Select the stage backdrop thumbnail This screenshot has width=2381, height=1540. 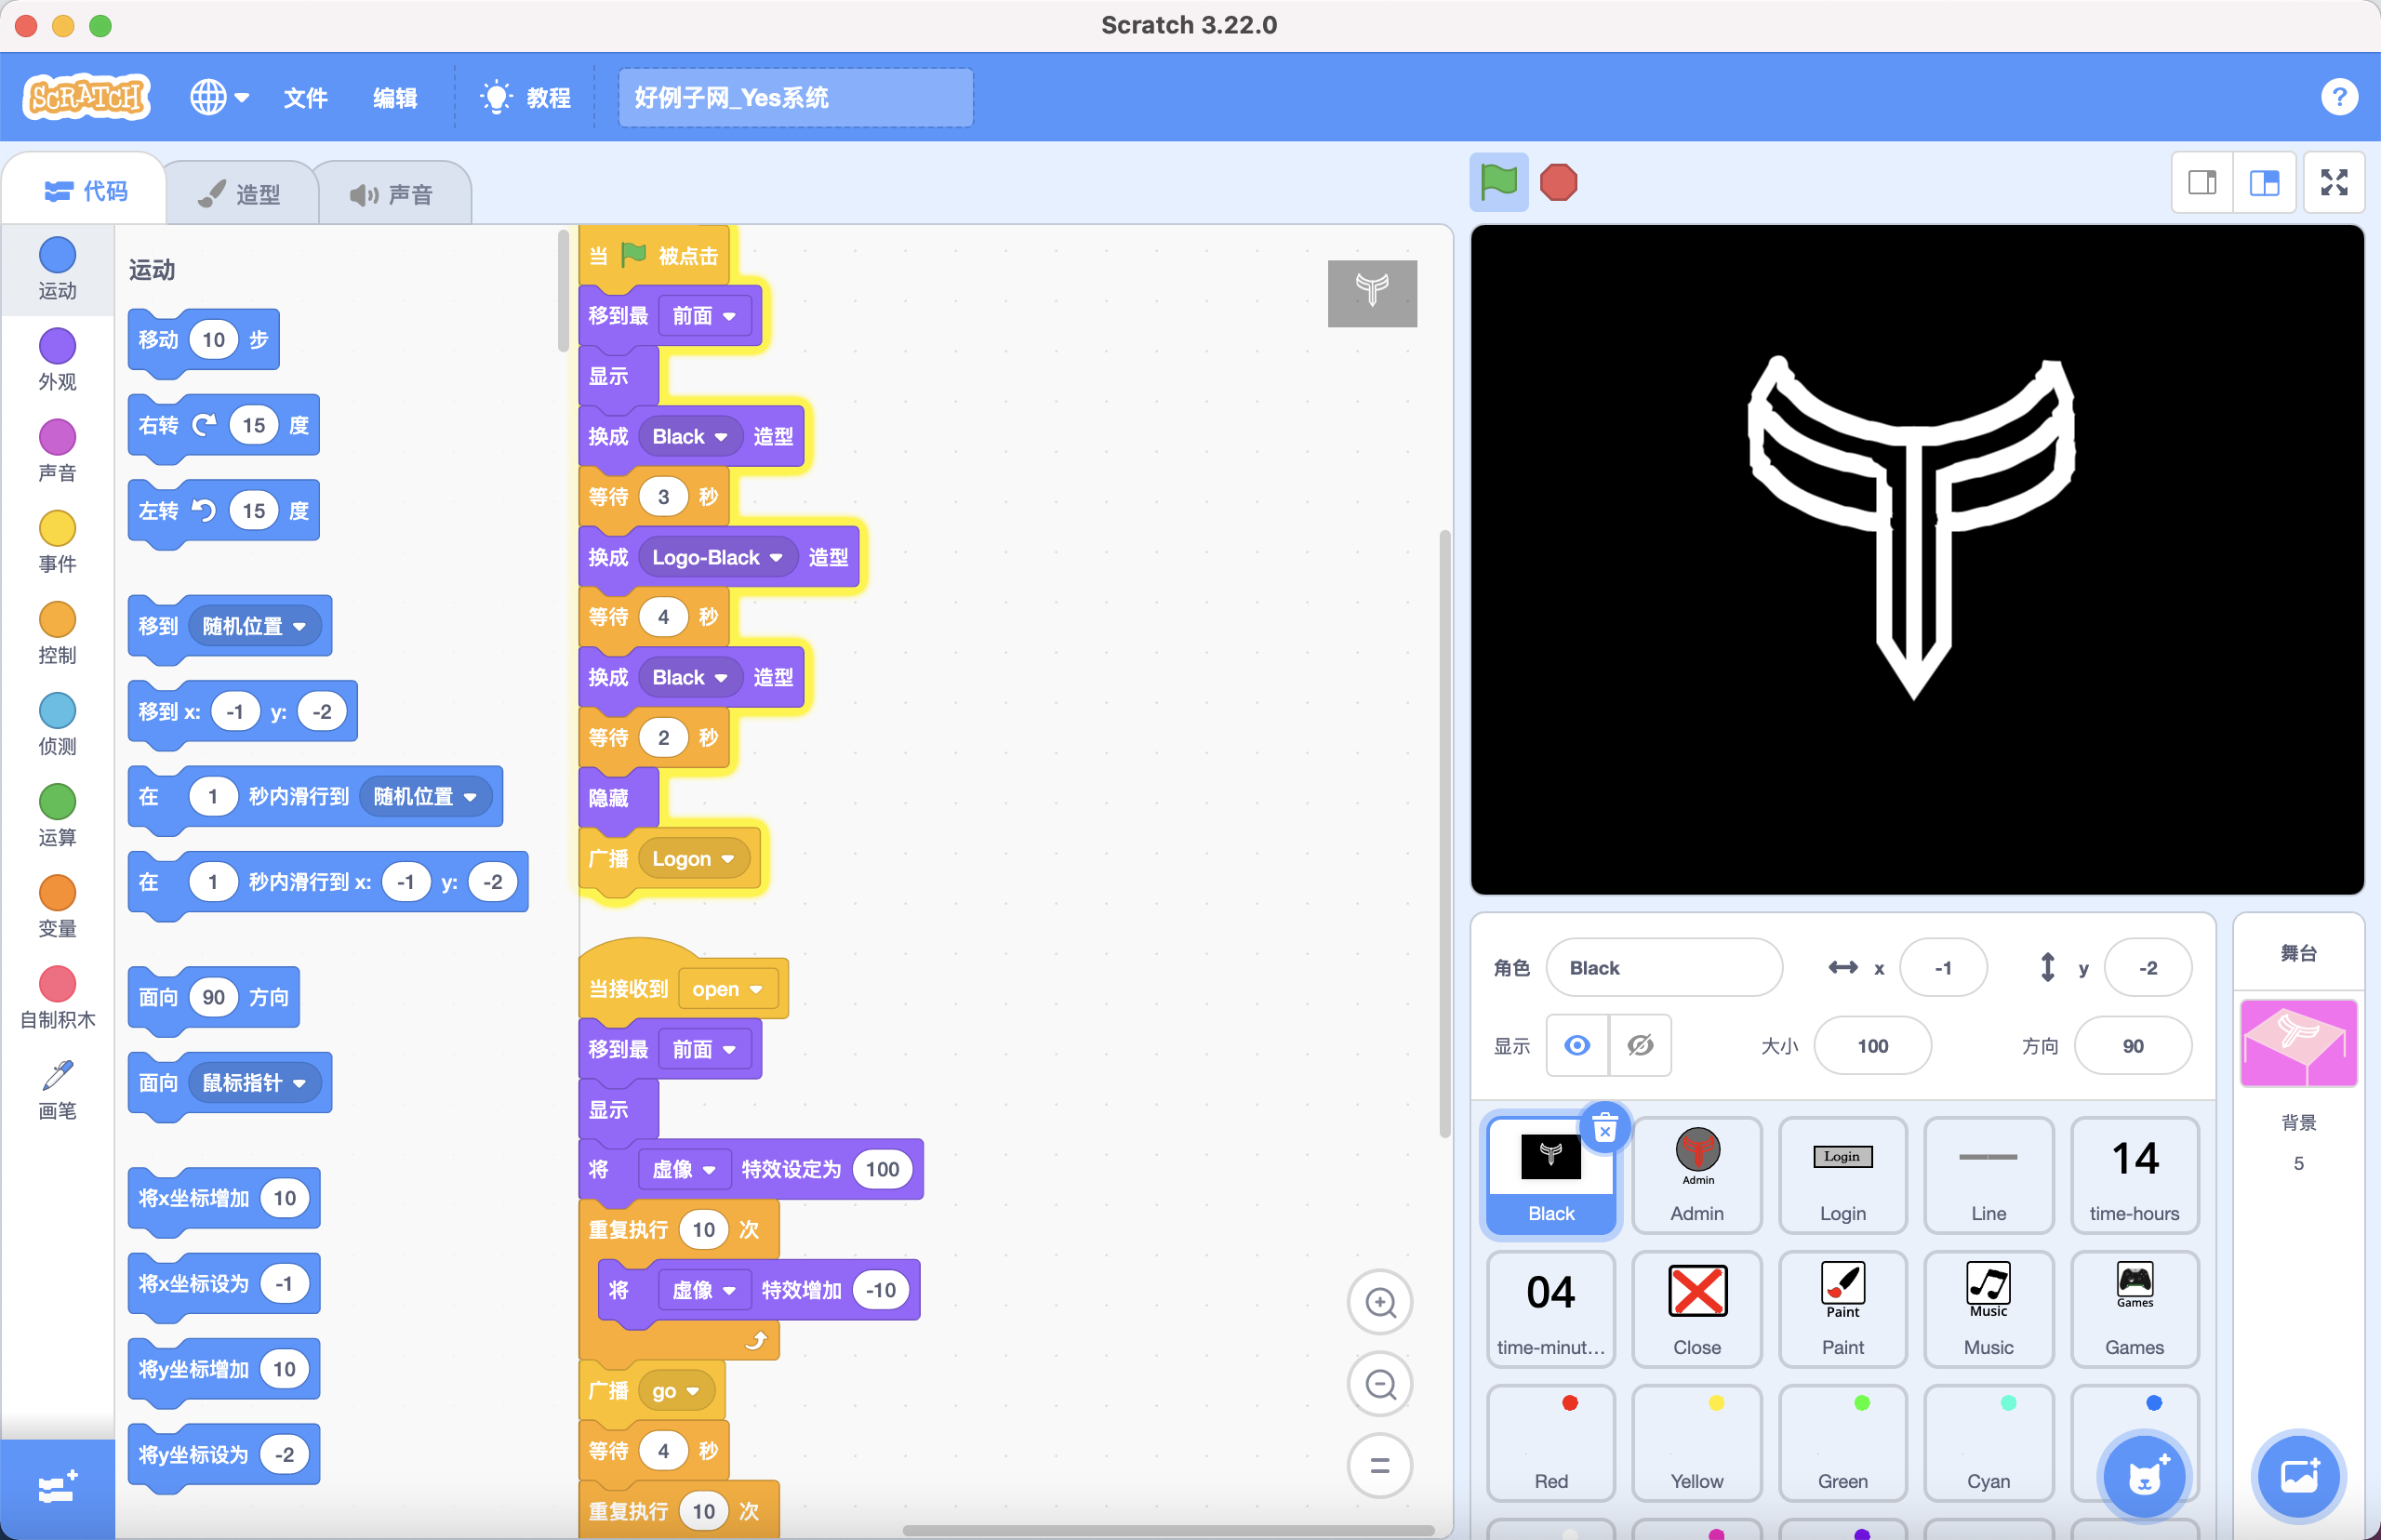(x=2298, y=1042)
